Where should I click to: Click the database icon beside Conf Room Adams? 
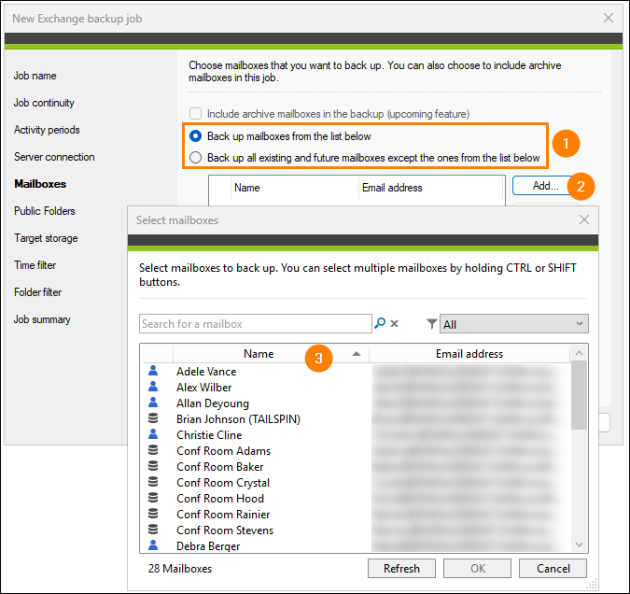click(x=153, y=450)
